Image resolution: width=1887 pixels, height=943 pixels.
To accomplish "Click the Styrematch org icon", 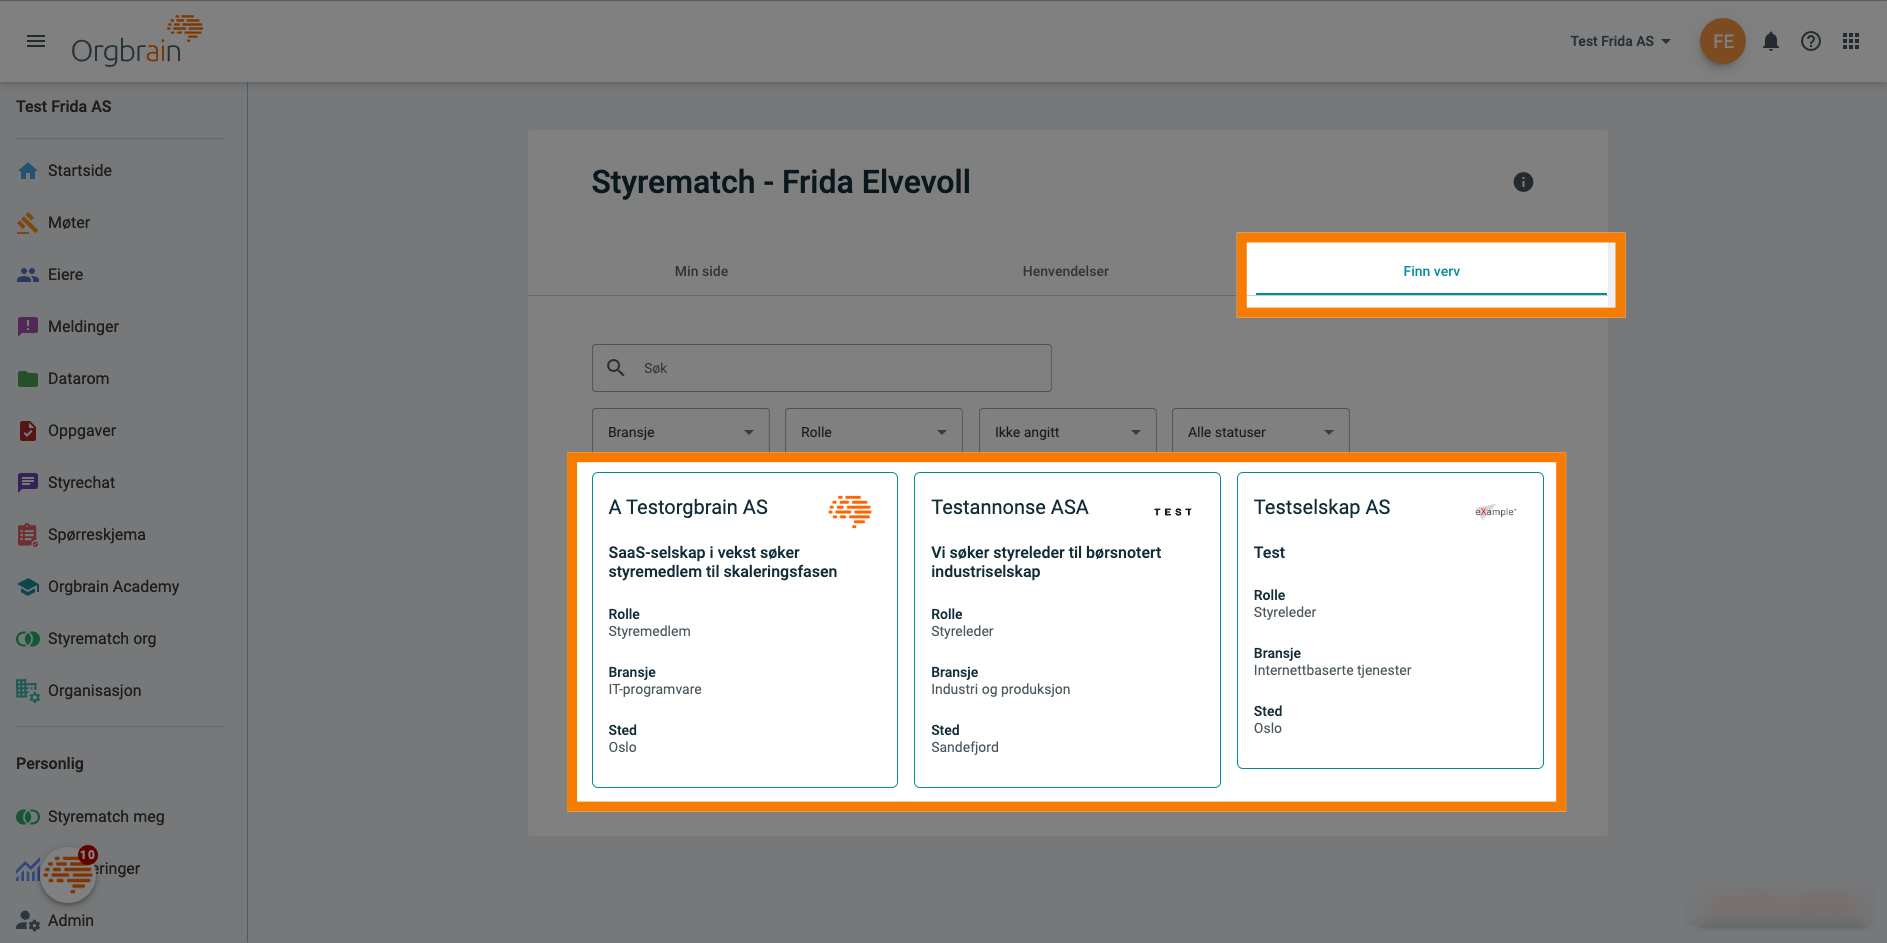I will tap(28, 639).
